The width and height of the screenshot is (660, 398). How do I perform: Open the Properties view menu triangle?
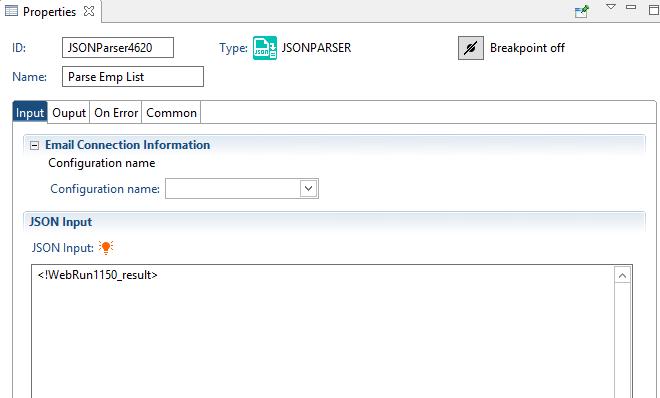click(x=611, y=7)
